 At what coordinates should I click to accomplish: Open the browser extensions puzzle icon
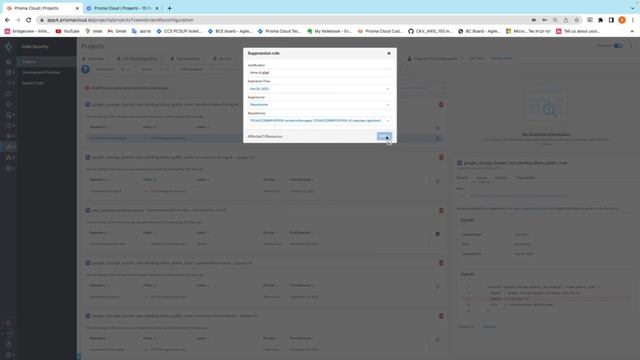tap(600, 20)
